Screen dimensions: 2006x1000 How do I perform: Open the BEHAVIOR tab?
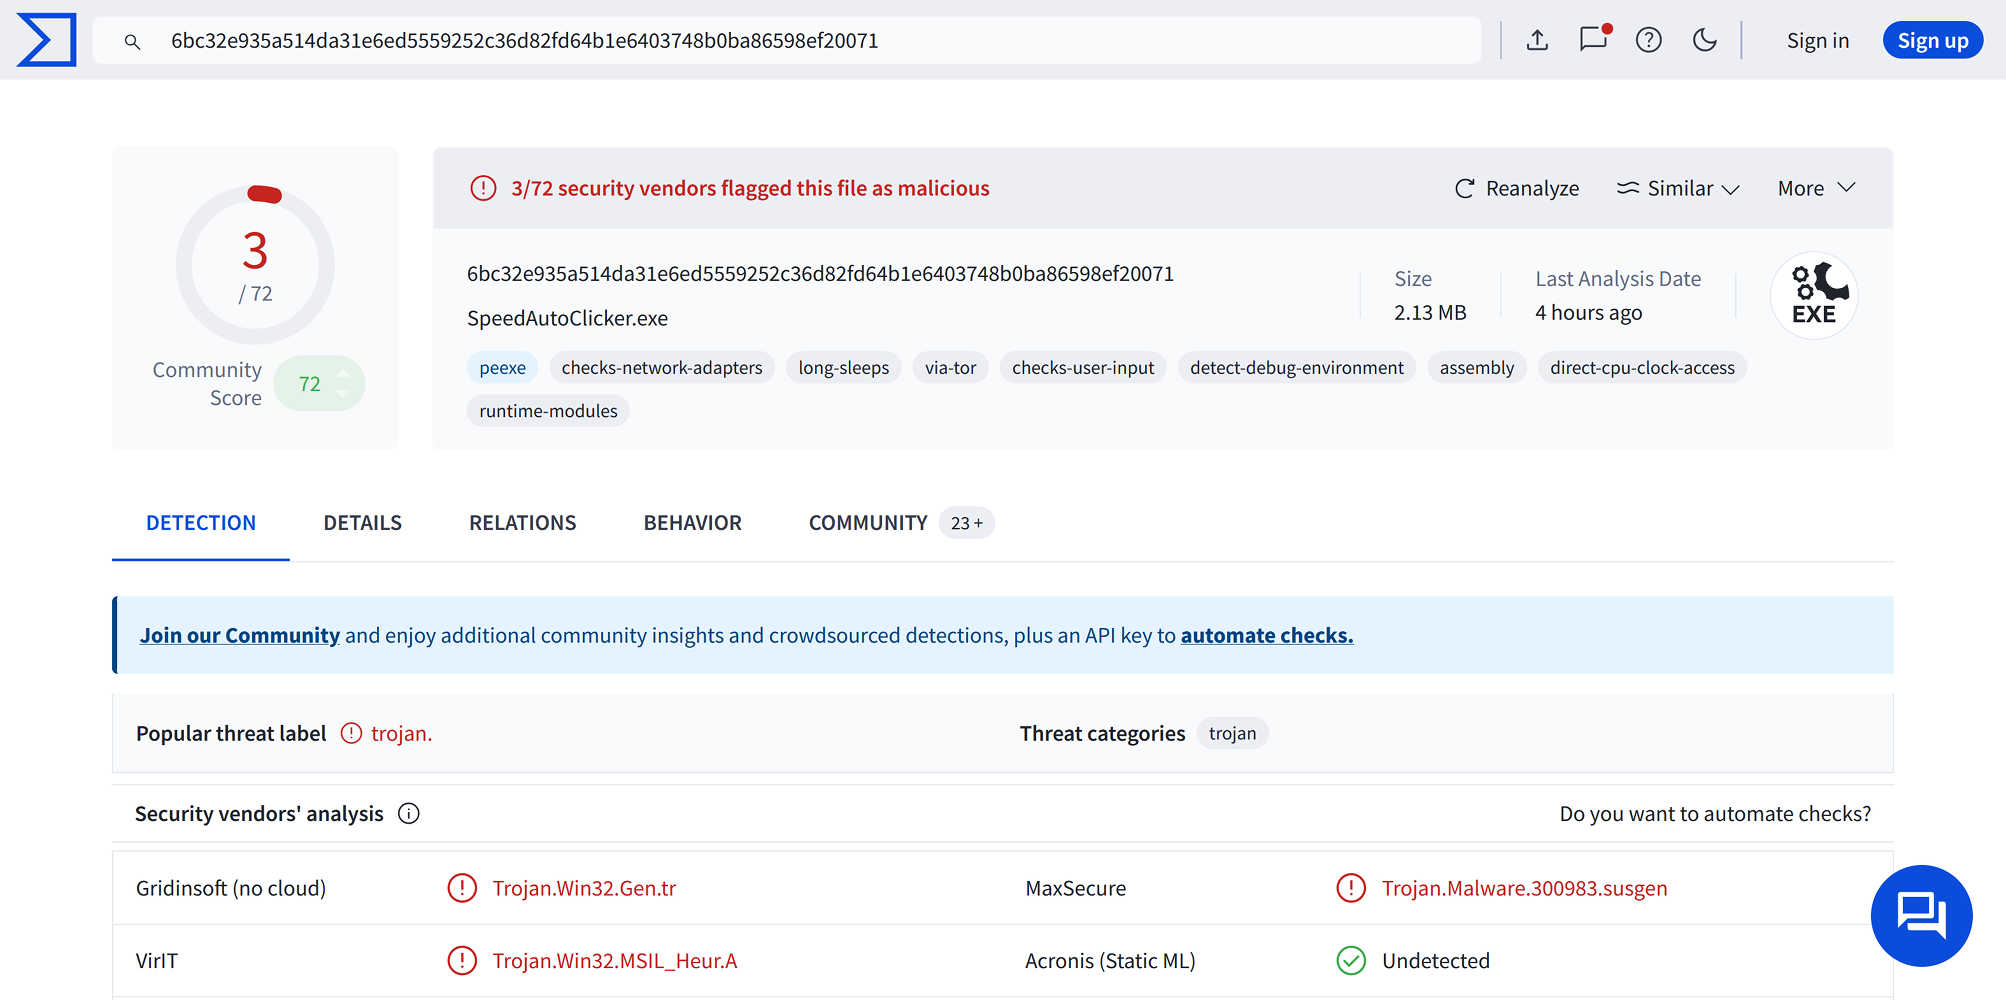[x=692, y=522]
